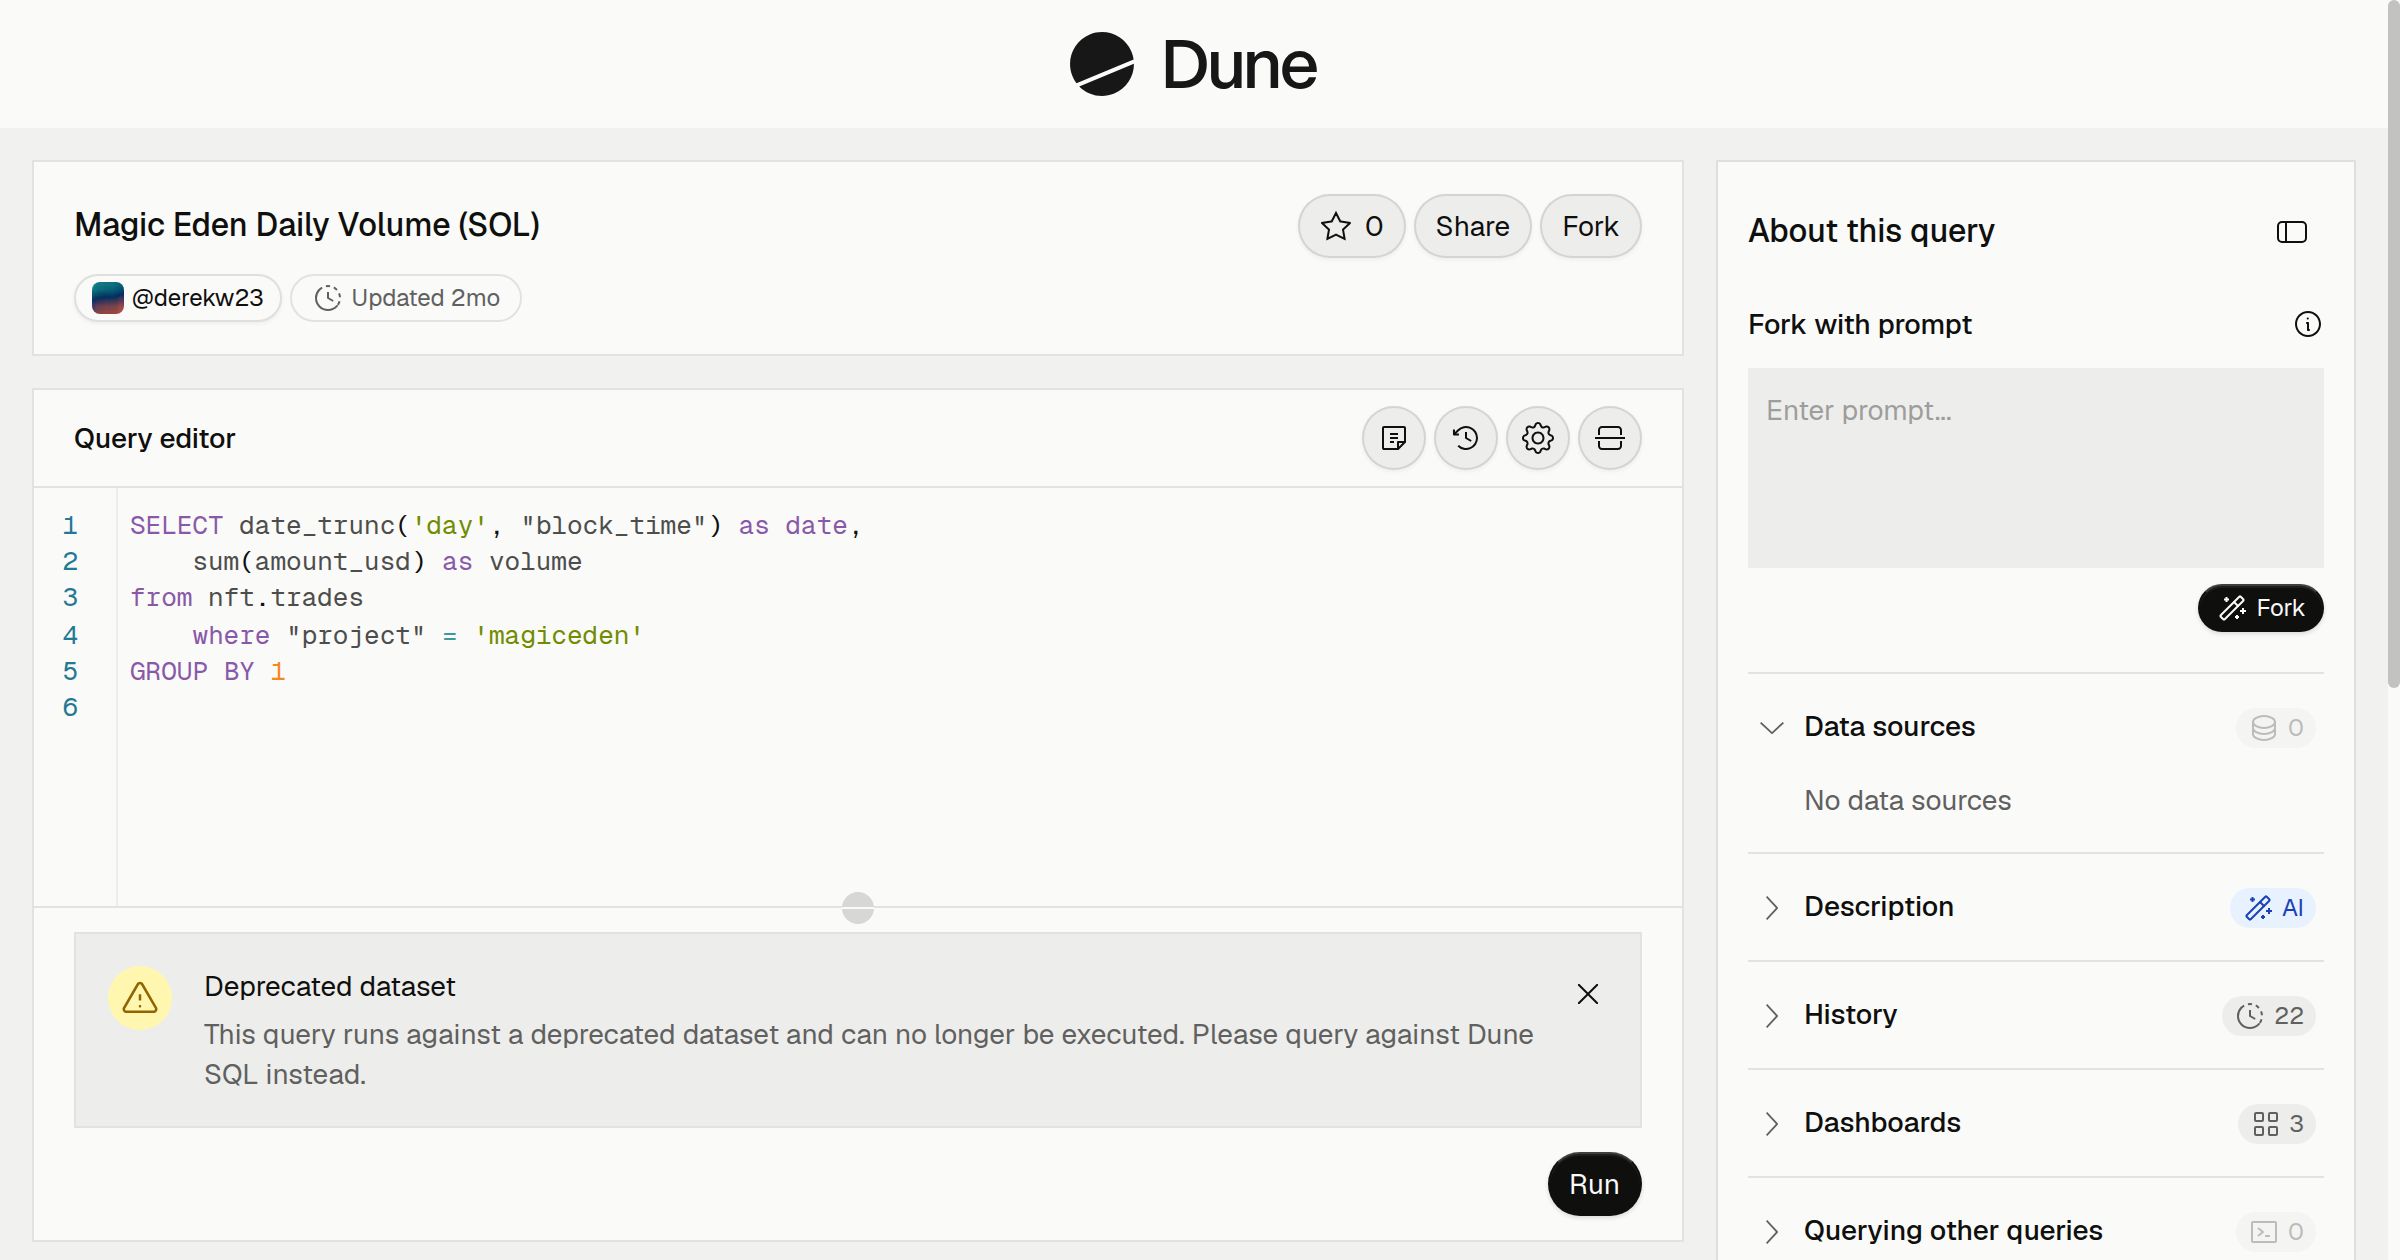
Task: Click the Query editor heading
Action: pyautogui.click(x=154, y=439)
